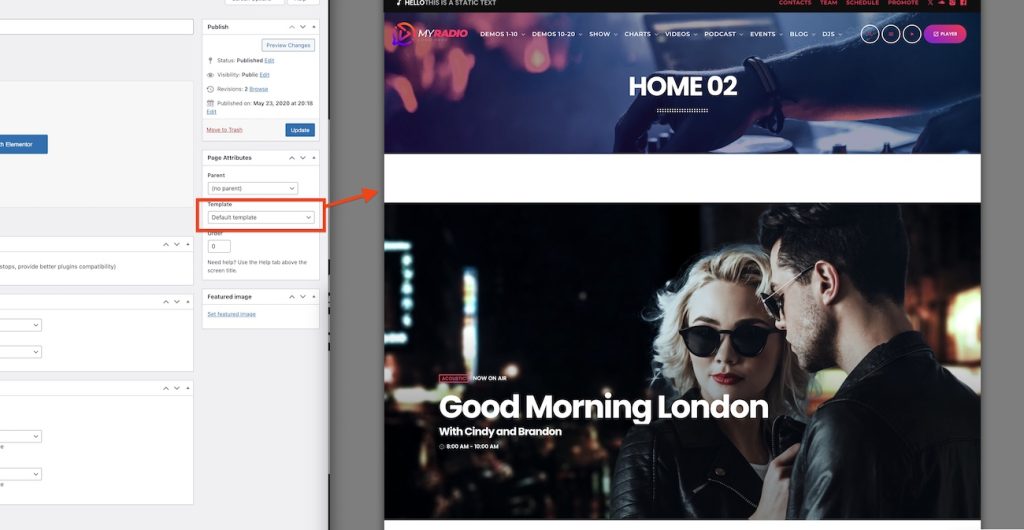This screenshot has width=1024, height=530.
Task: Click the Instagram icon in top bar
Action: pyautogui.click(x=953, y=3)
